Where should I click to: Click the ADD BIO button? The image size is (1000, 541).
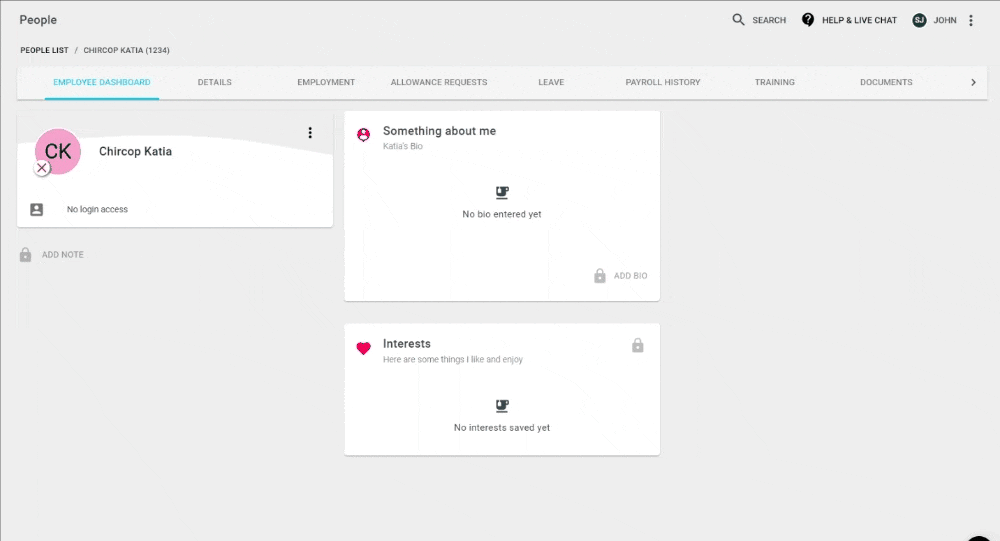[x=630, y=276]
